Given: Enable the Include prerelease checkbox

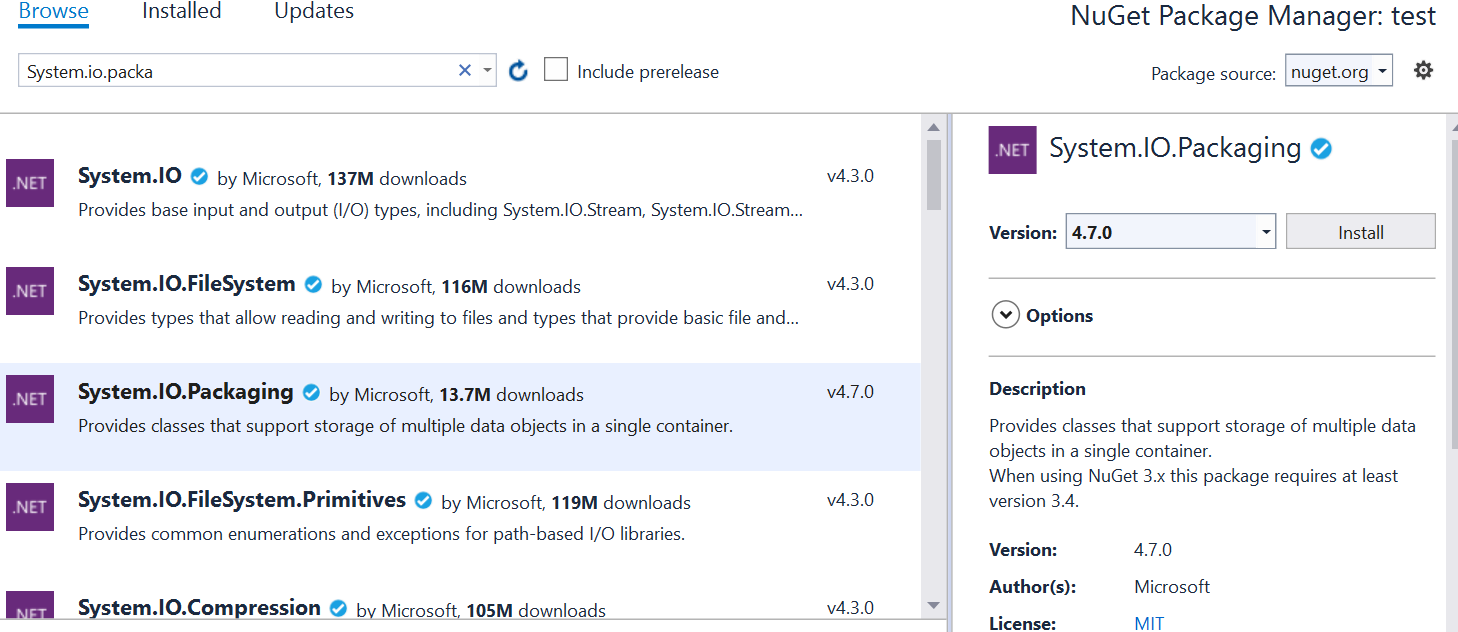Looking at the screenshot, I should tap(556, 70).
